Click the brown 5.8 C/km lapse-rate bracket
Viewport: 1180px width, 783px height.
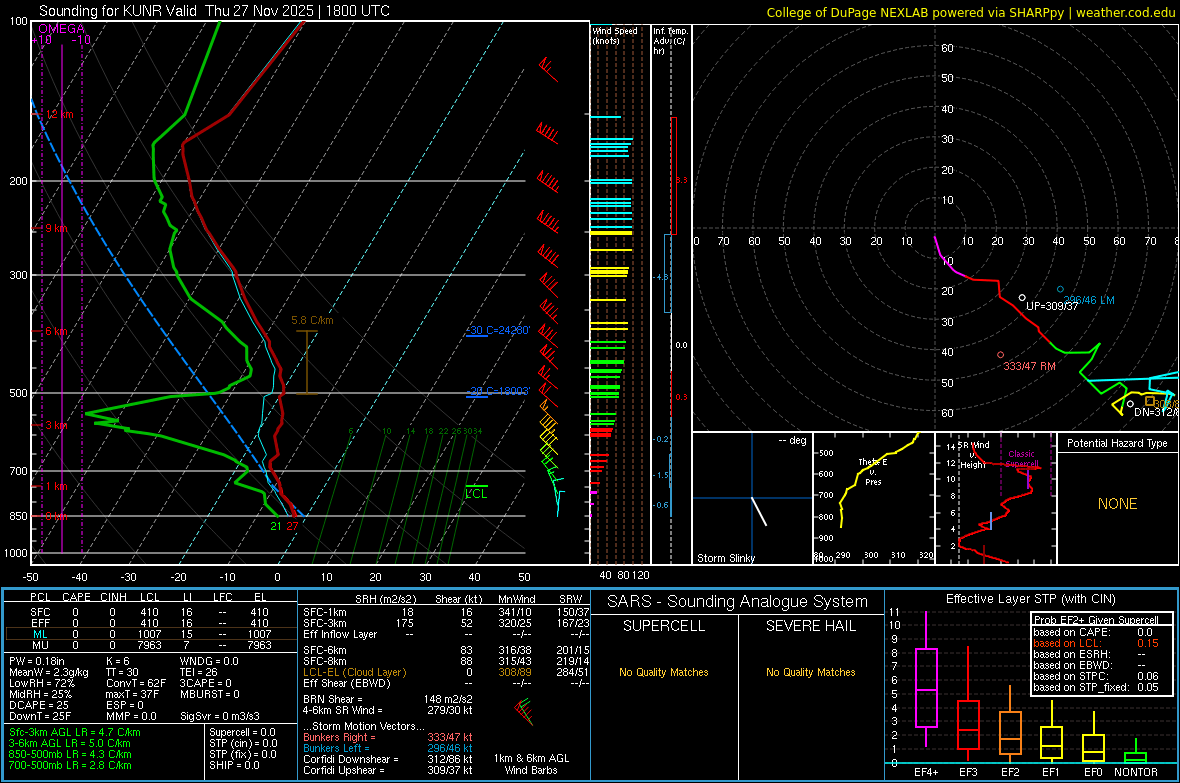[306, 362]
